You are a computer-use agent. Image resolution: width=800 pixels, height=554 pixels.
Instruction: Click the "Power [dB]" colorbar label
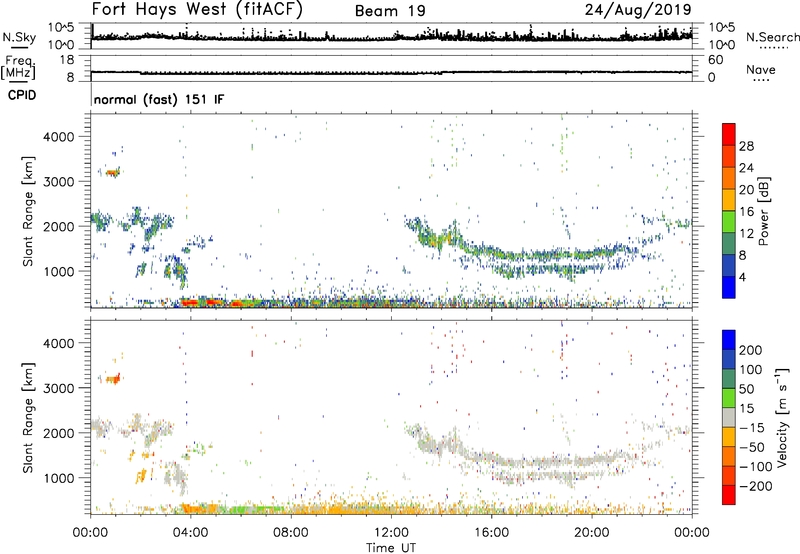[763, 211]
